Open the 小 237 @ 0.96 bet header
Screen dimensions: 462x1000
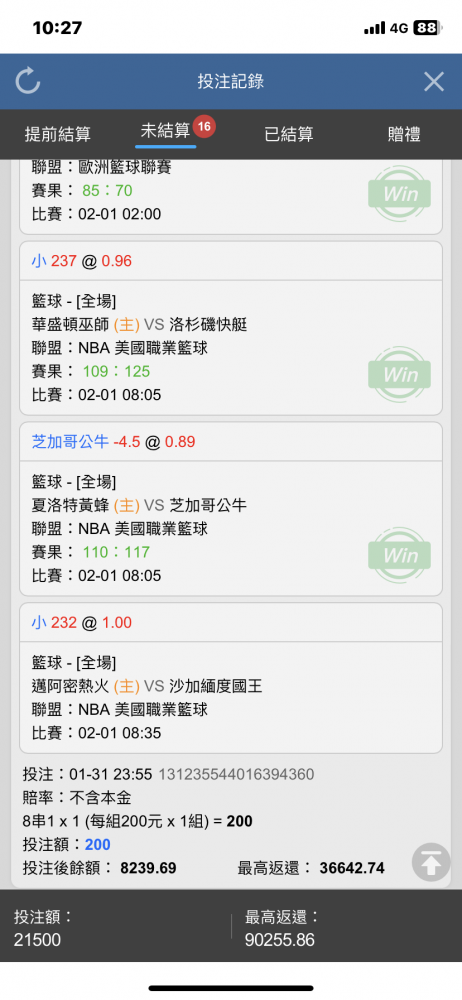tap(231, 261)
